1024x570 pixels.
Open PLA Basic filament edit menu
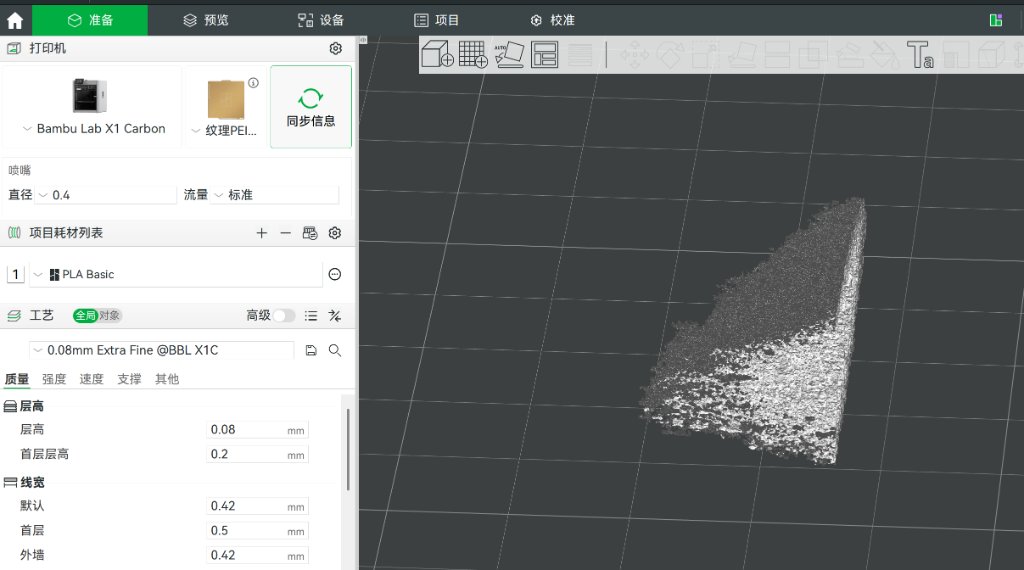pyautogui.click(x=335, y=274)
